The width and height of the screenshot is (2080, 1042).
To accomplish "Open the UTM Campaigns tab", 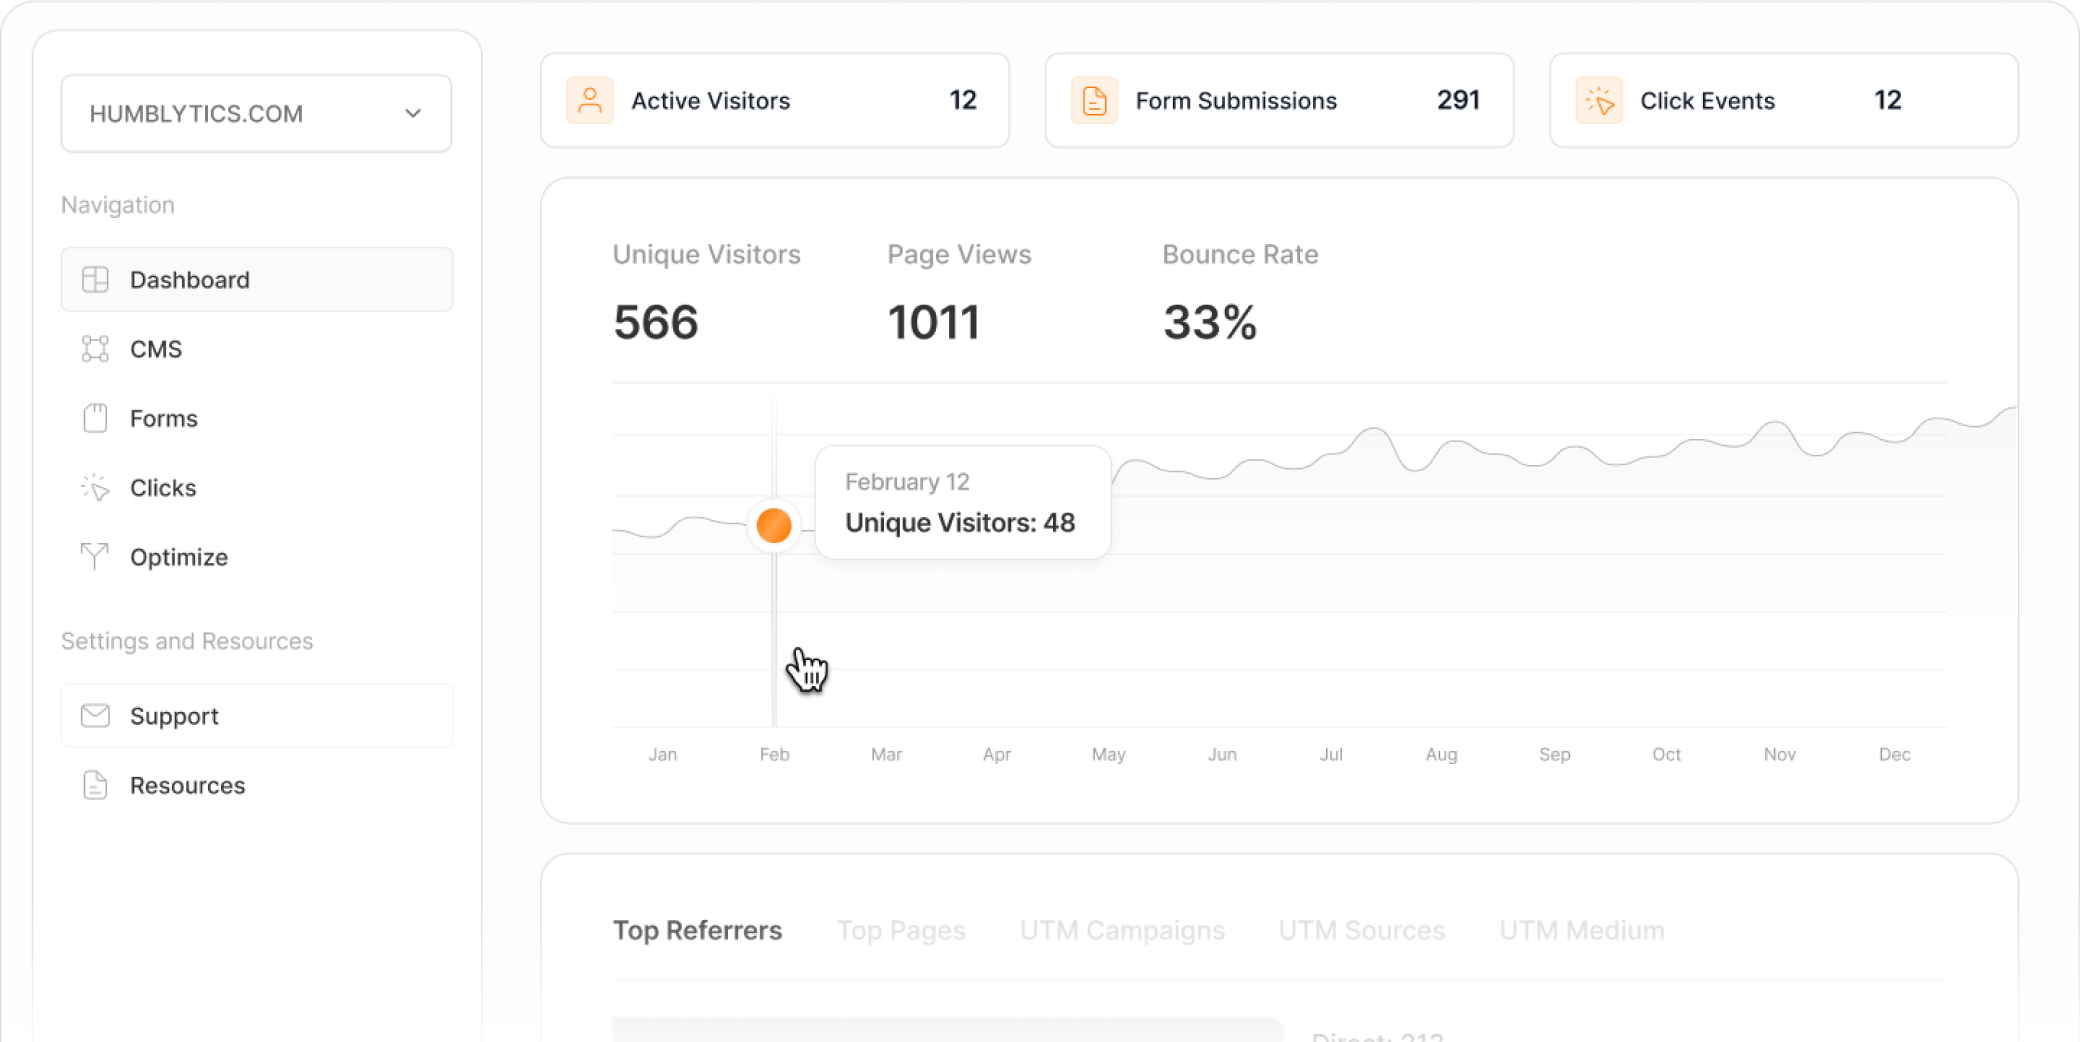I will coord(1123,930).
